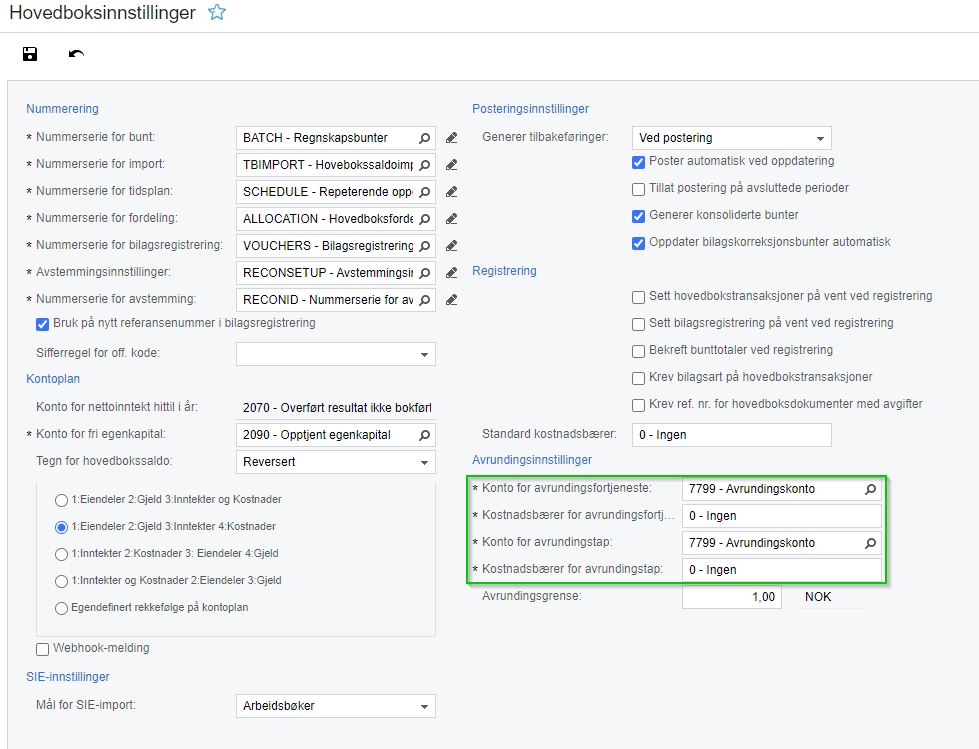Screen dimensions: 979x749
Task: Click Kostnadsbærer for avrundingsfortjeneste field
Action: 782,516
